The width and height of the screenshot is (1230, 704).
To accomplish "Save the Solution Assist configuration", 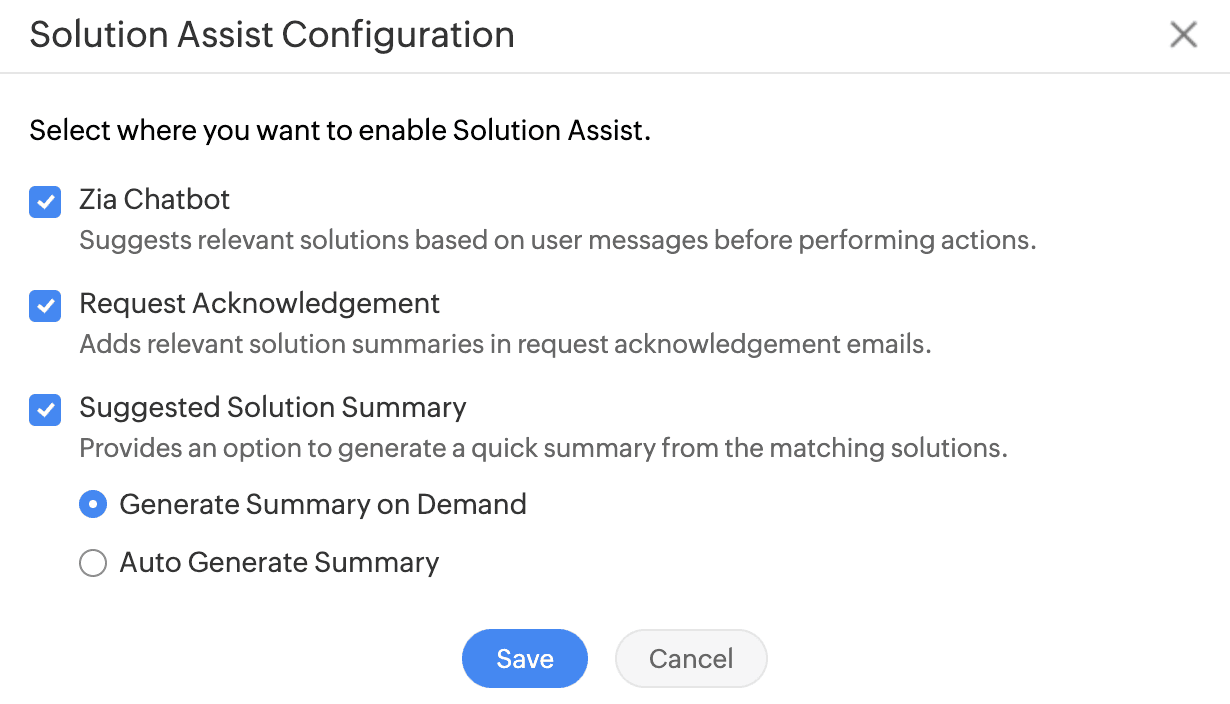I will [524, 658].
